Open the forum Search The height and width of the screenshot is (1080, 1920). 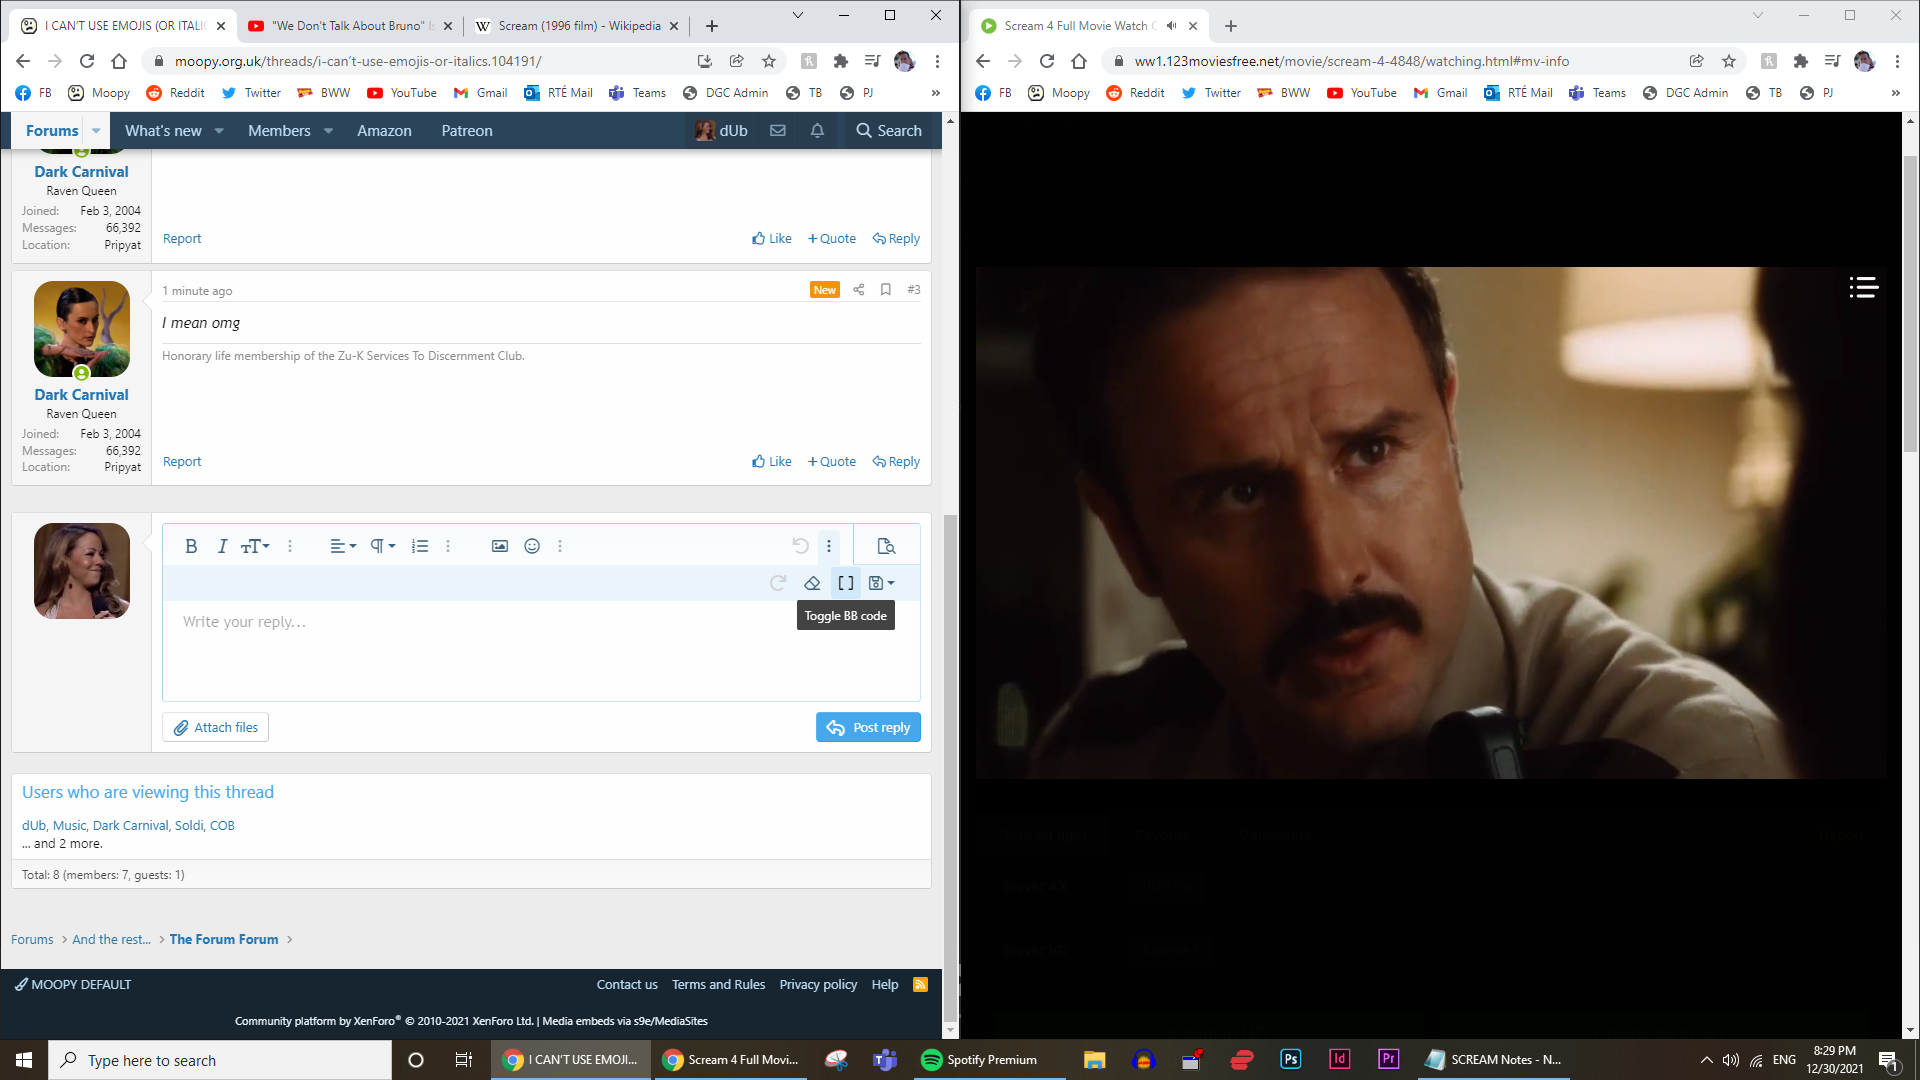[x=889, y=131]
